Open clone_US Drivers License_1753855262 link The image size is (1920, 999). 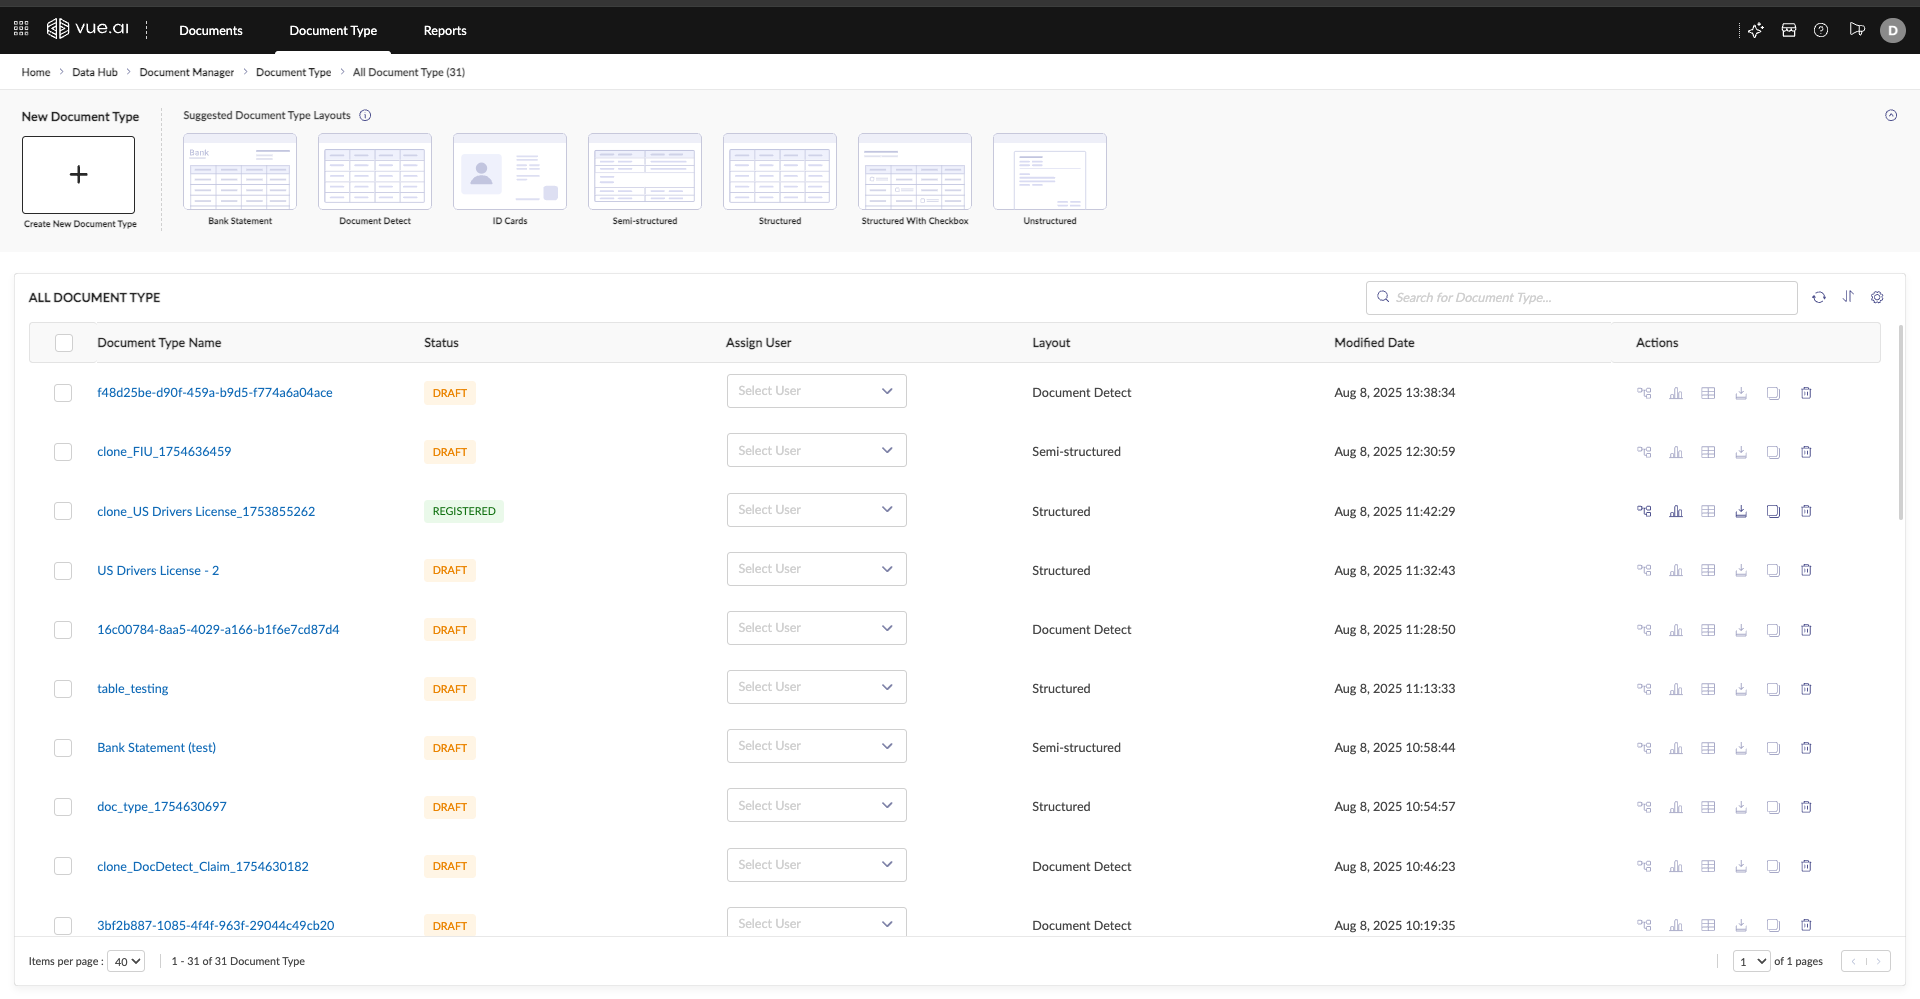tap(205, 511)
